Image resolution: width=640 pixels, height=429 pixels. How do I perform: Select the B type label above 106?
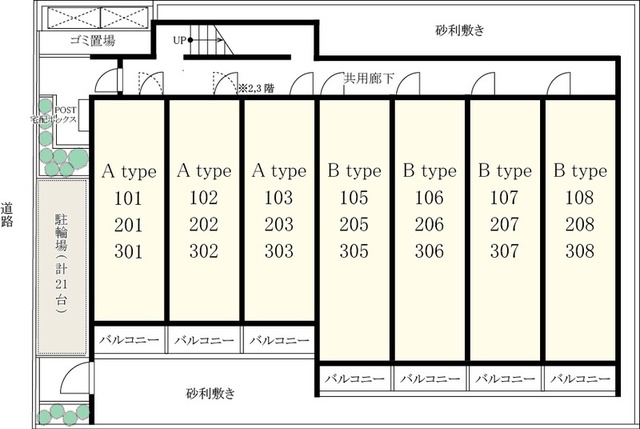point(429,171)
